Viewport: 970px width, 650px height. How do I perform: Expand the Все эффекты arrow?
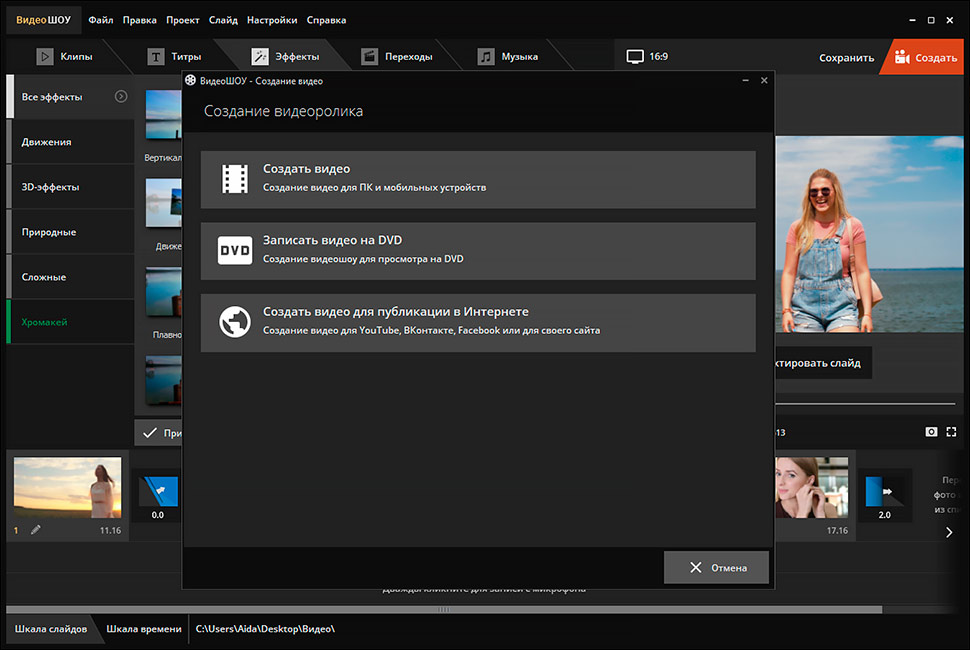[121, 96]
